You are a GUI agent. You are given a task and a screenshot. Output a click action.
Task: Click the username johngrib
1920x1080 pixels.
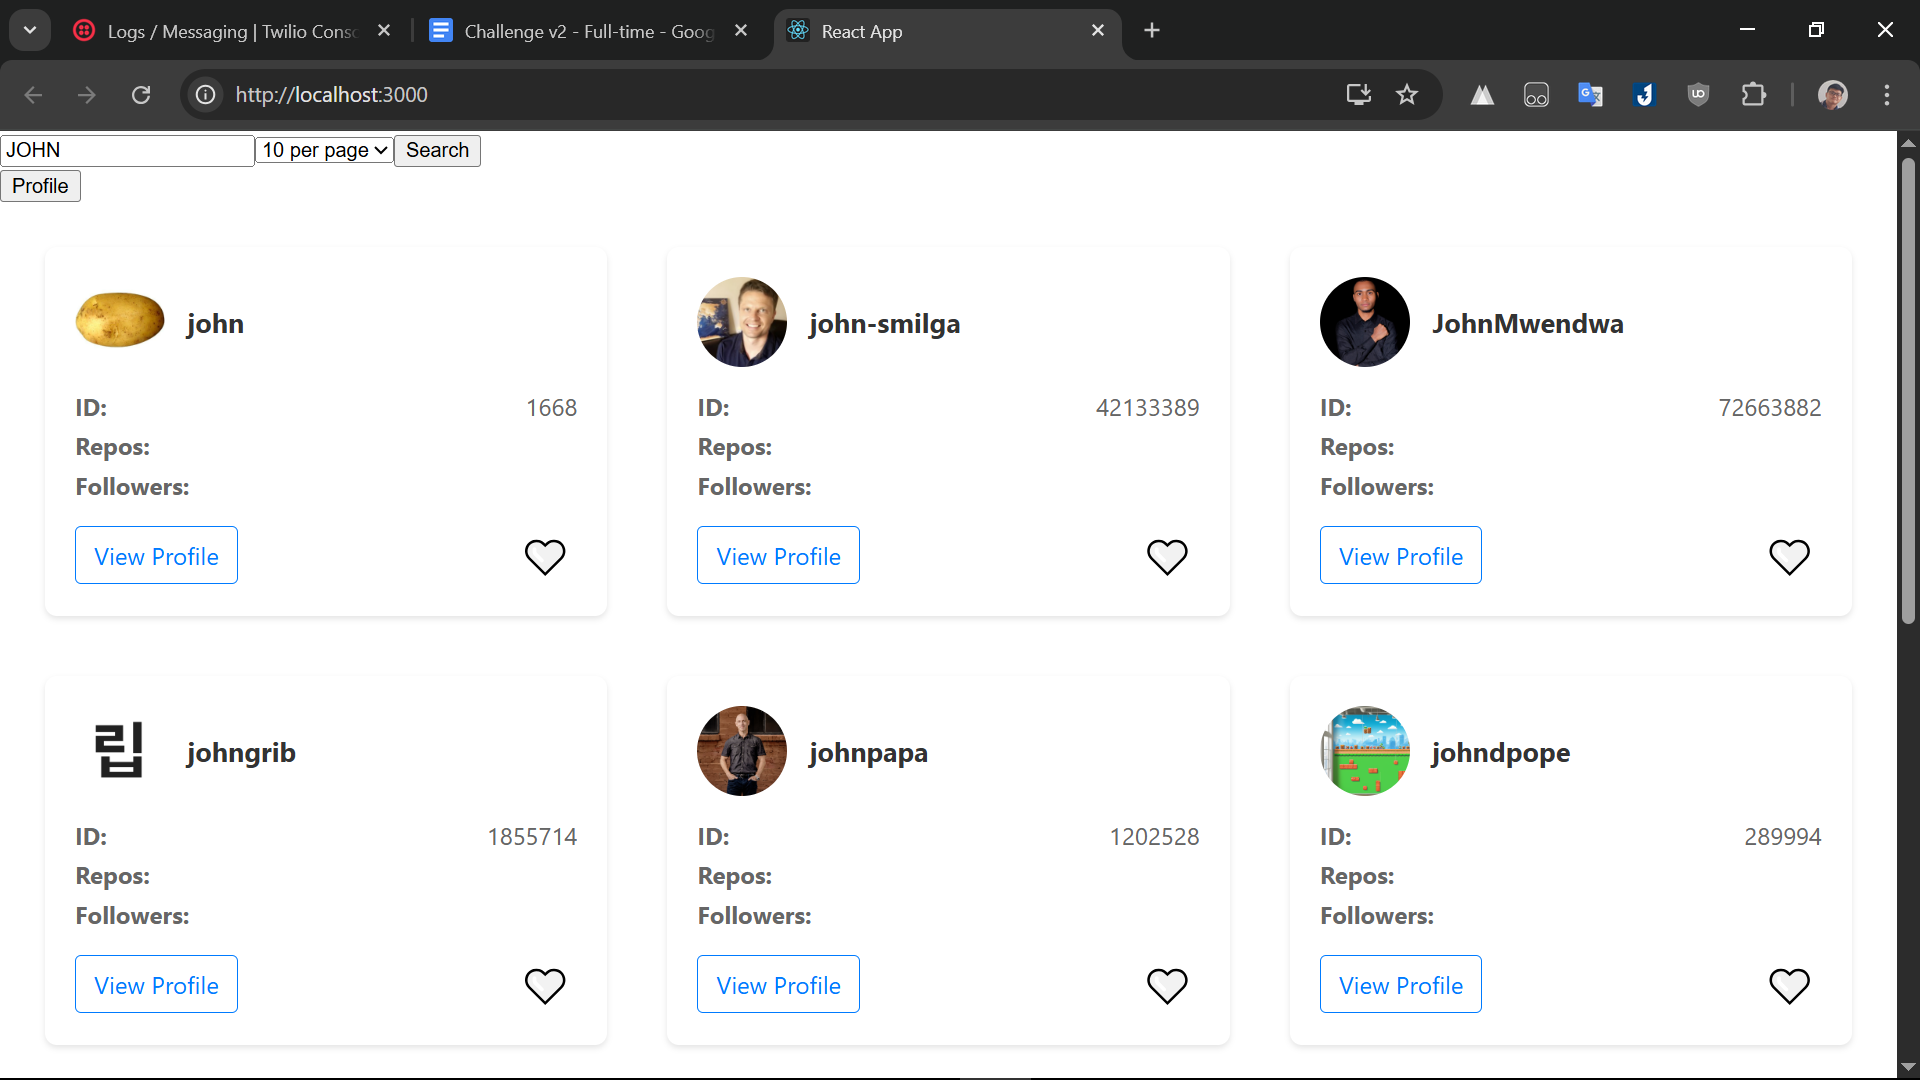(241, 753)
